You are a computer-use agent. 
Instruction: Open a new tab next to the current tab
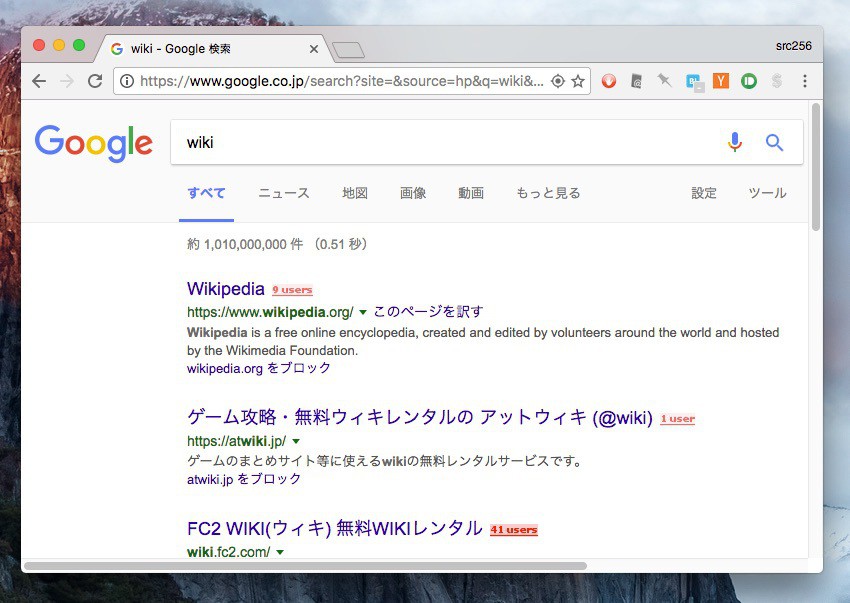tap(348, 50)
